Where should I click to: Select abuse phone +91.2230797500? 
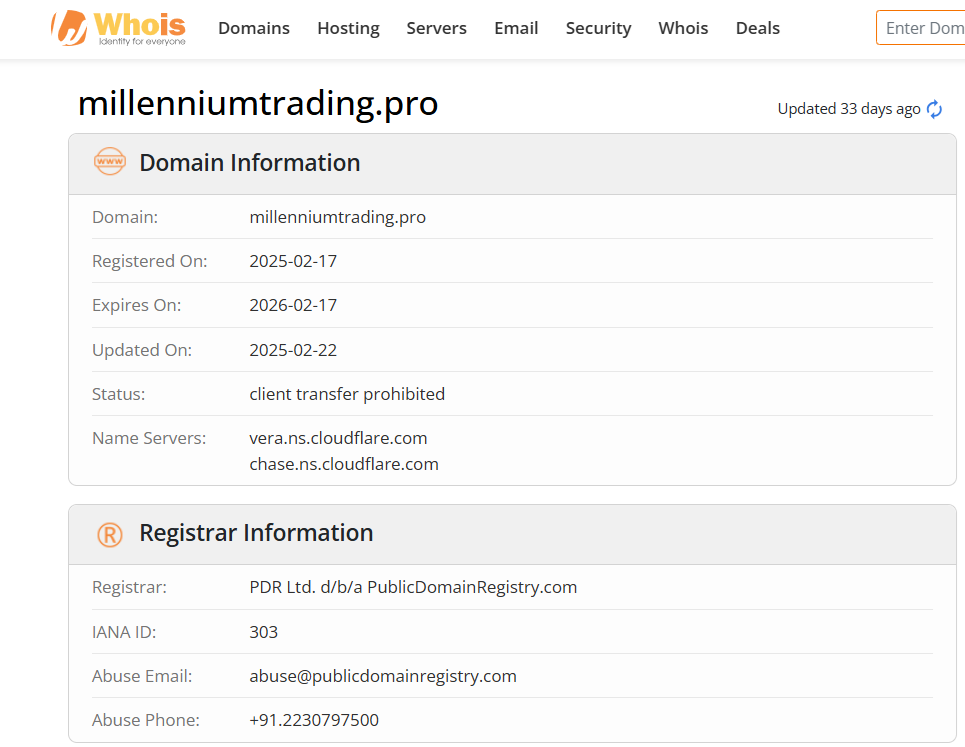coord(314,720)
